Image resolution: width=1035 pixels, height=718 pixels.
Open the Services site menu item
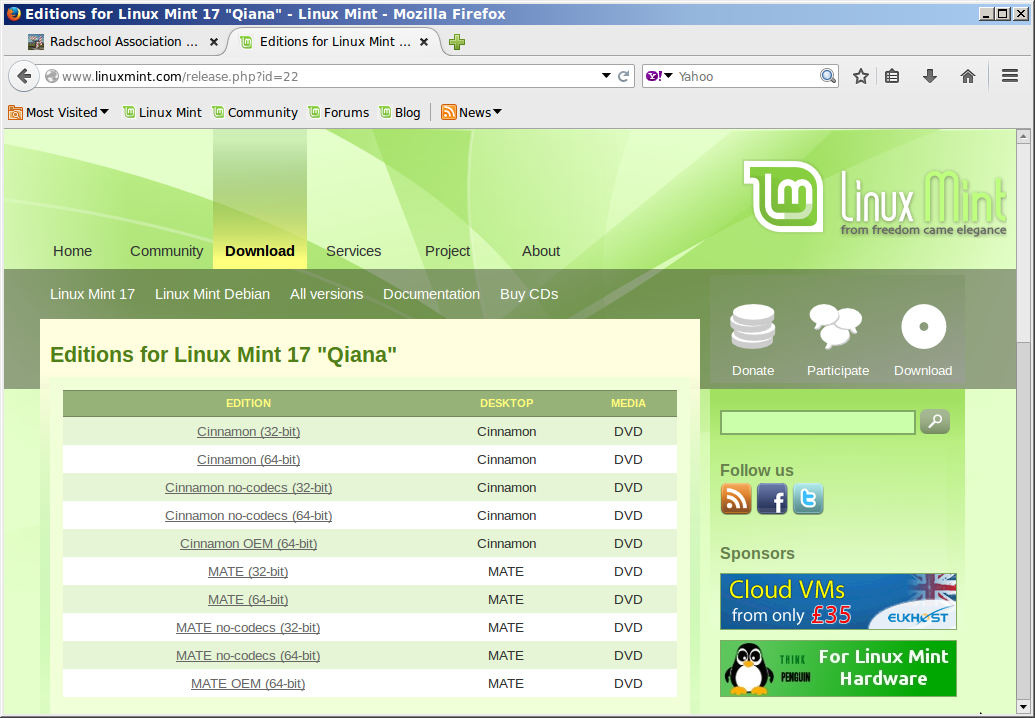click(354, 251)
